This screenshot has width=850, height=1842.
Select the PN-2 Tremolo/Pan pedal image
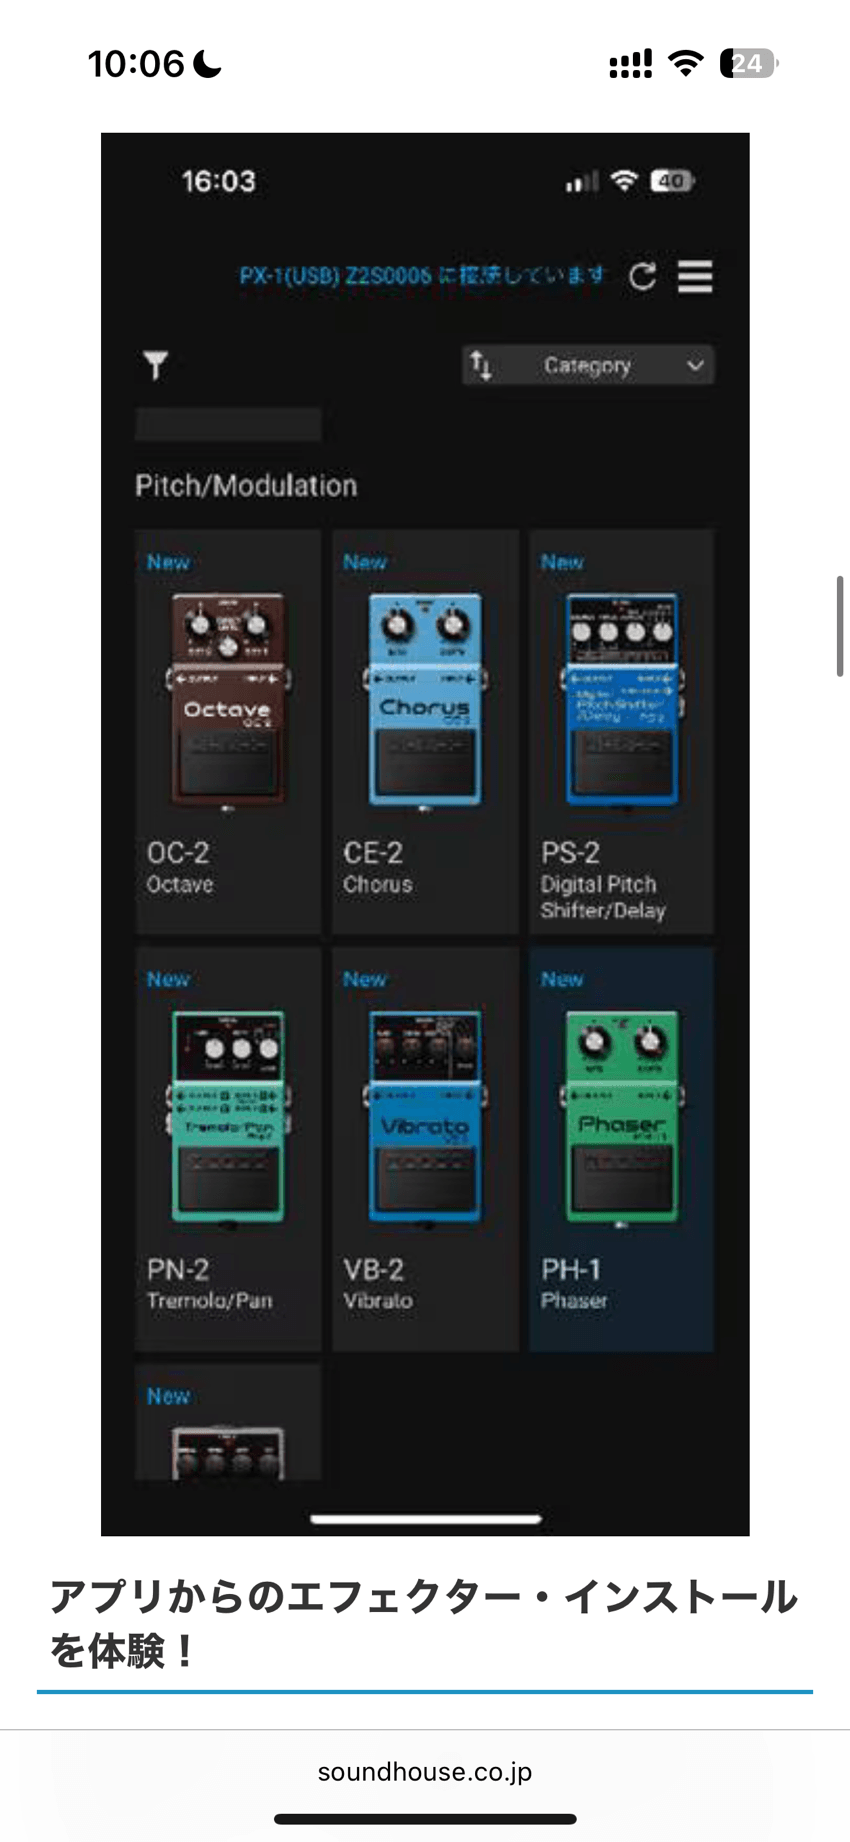coord(228,1117)
